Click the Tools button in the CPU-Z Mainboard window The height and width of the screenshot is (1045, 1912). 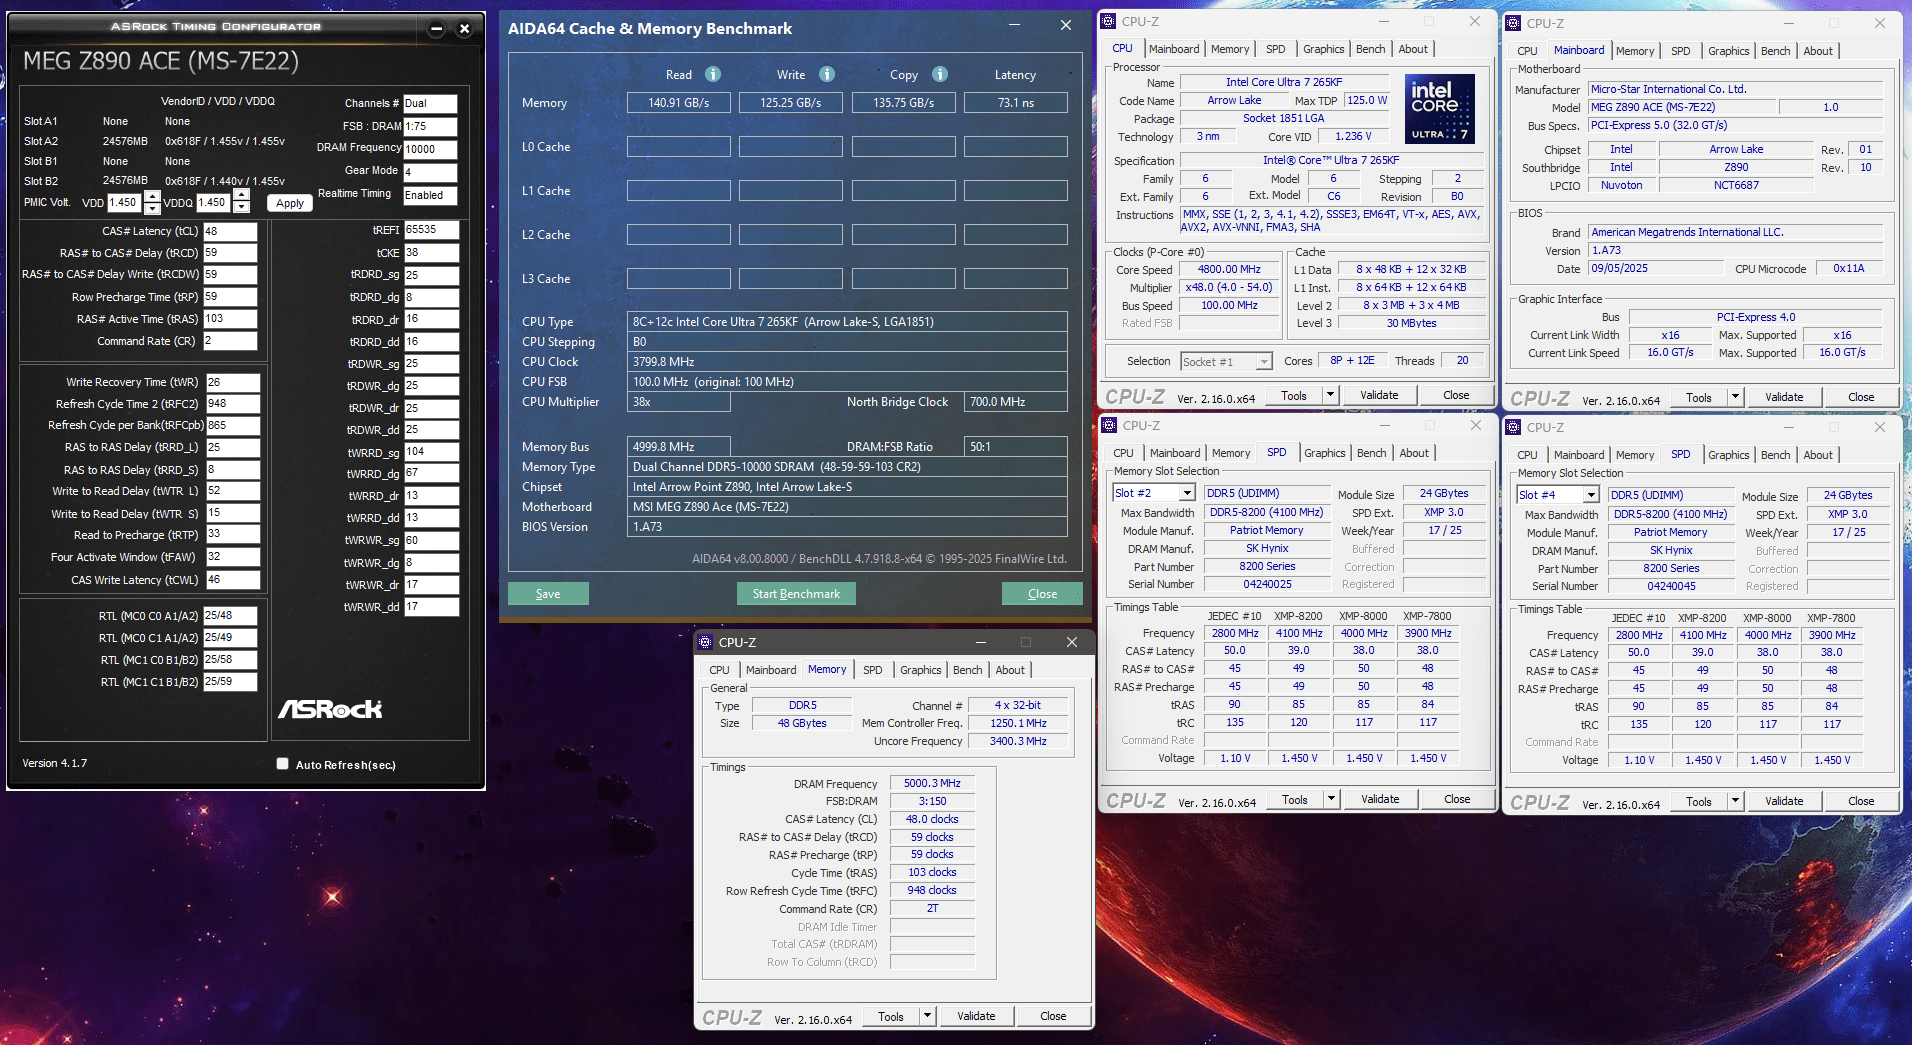click(1699, 397)
